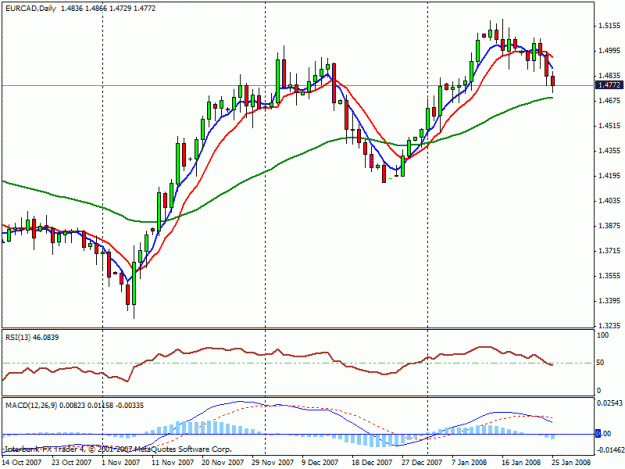Image resolution: width=625 pixels, height=469 pixels.
Task: Click the RSI scale value 100
Action: pyautogui.click(x=603, y=336)
